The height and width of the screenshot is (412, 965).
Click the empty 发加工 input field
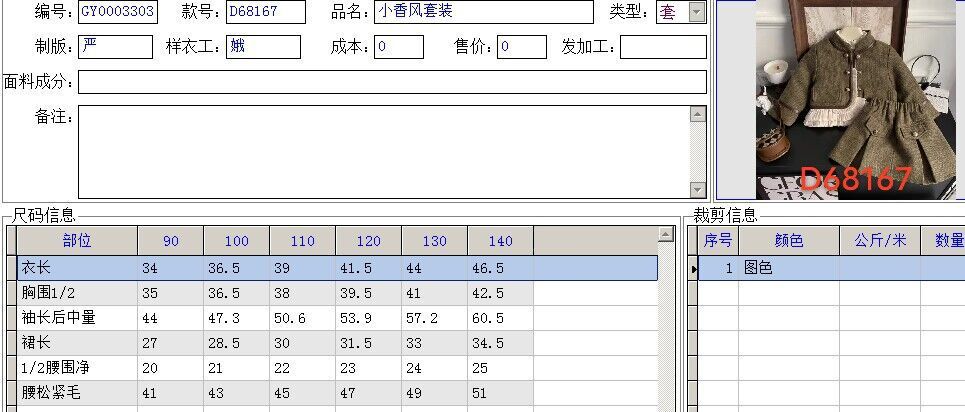(x=663, y=47)
